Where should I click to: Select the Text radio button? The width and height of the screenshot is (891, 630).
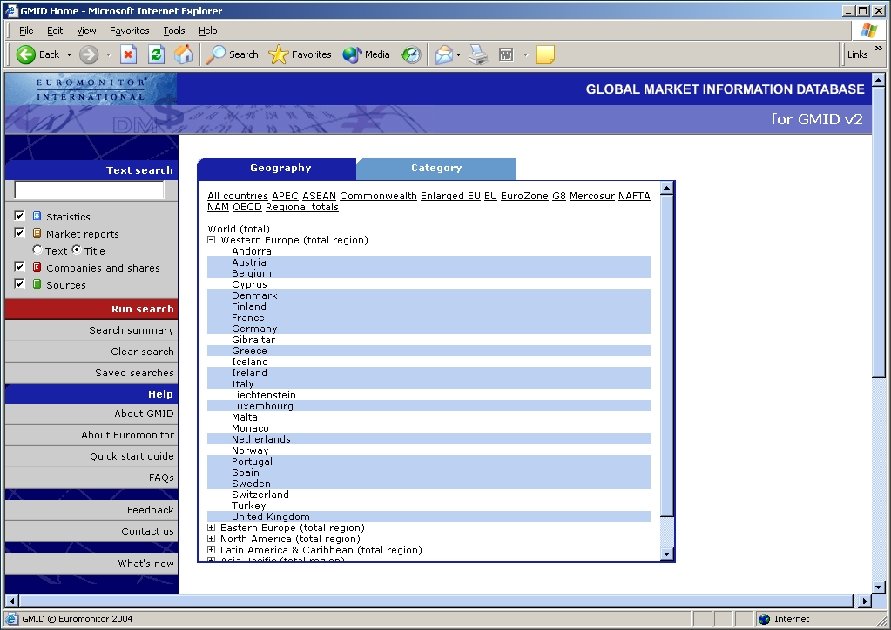37,250
